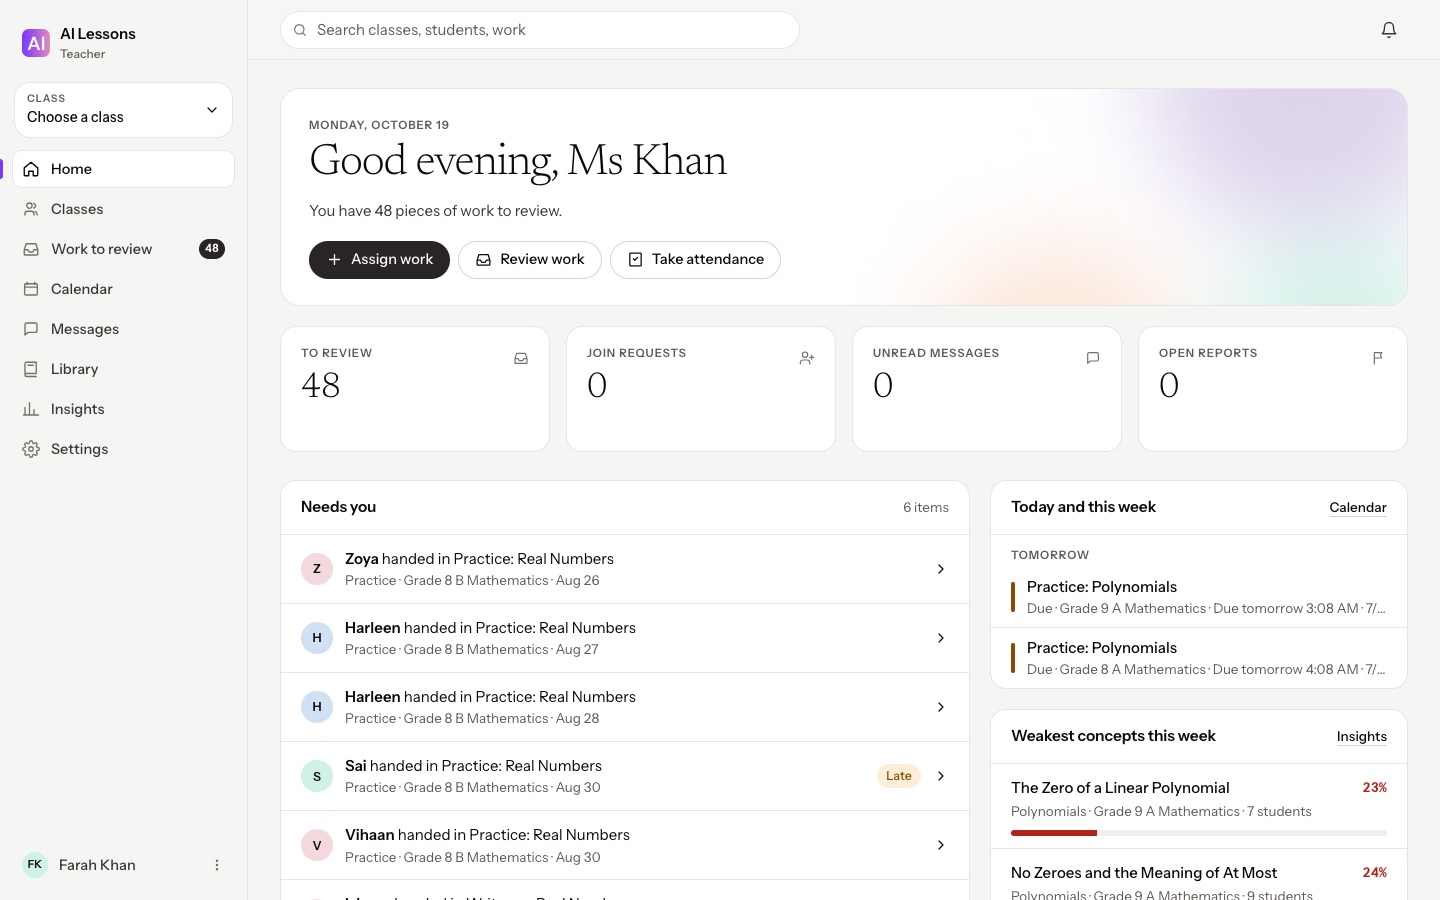The image size is (1440, 900).
Task: Click the Take attendance button
Action: pyautogui.click(x=695, y=260)
